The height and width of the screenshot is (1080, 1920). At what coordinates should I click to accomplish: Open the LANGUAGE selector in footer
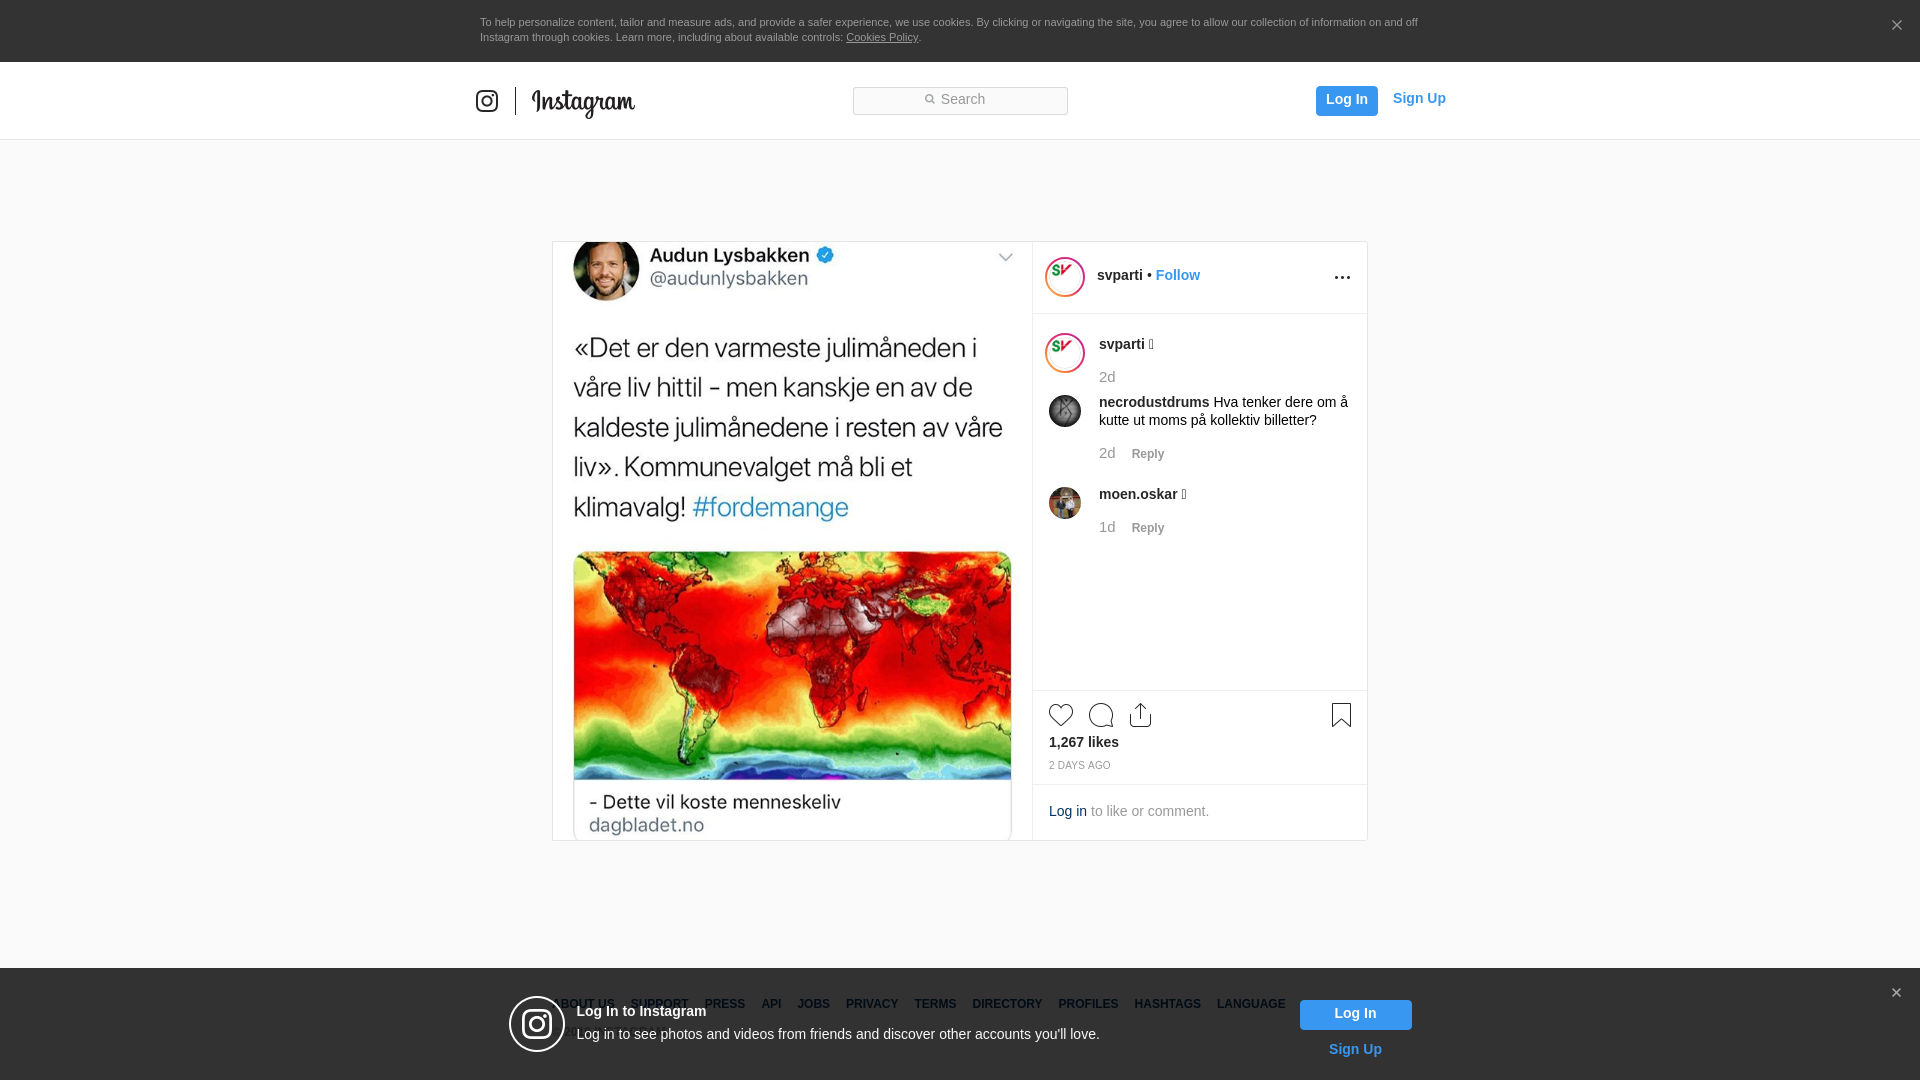pyautogui.click(x=1251, y=1004)
